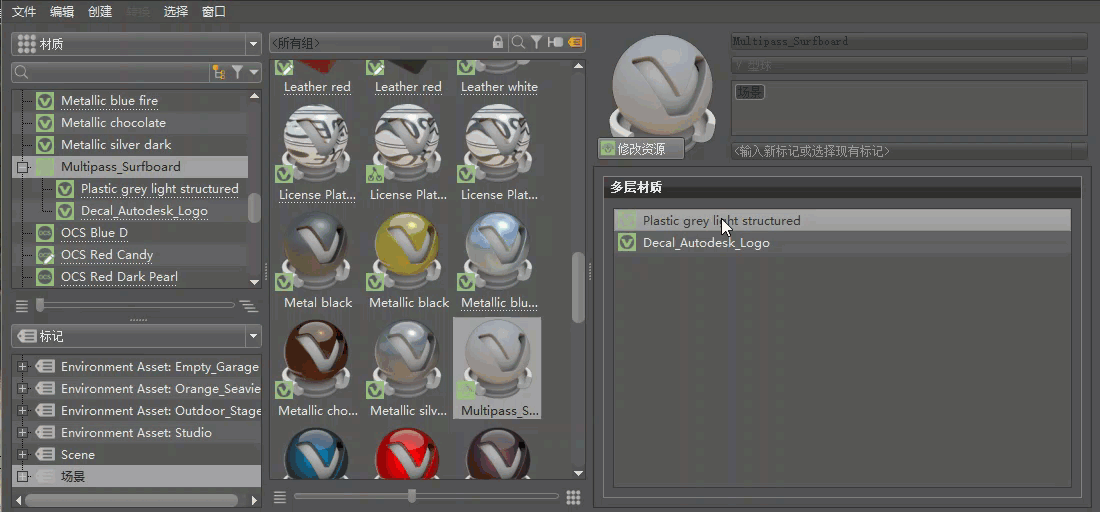This screenshot has height=512, width=1100.
Task: Click the scroll down arrow of tree
Action: (x=255, y=282)
